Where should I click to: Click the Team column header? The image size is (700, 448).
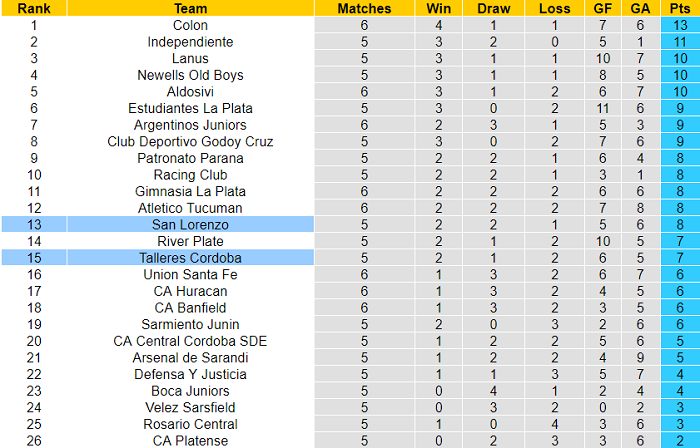[190, 8]
